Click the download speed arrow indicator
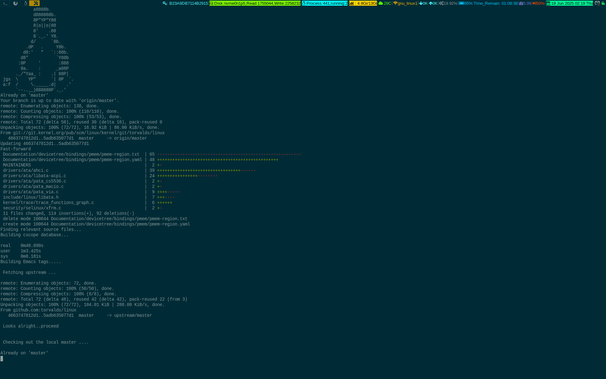This screenshot has height=379, width=606. click(421, 3)
